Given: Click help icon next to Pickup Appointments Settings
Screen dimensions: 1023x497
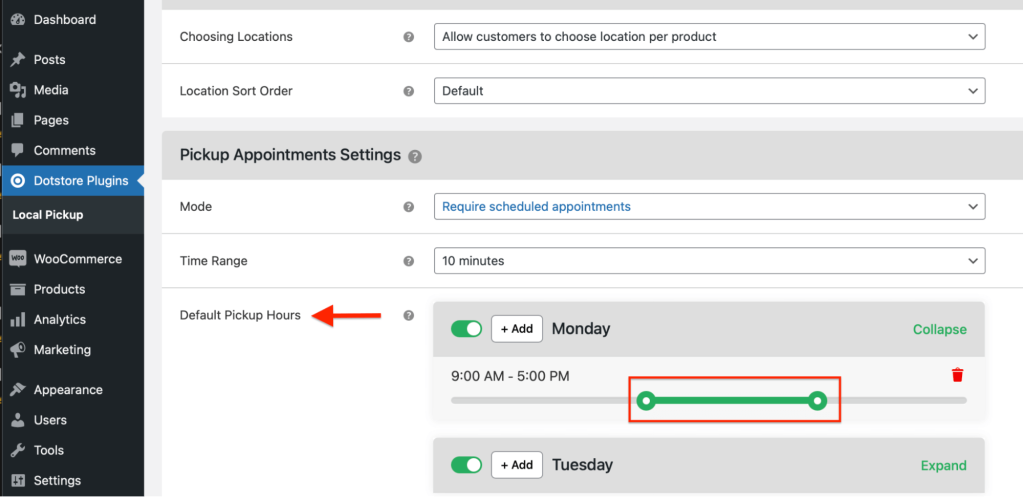Looking at the screenshot, I should pos(415,156).
